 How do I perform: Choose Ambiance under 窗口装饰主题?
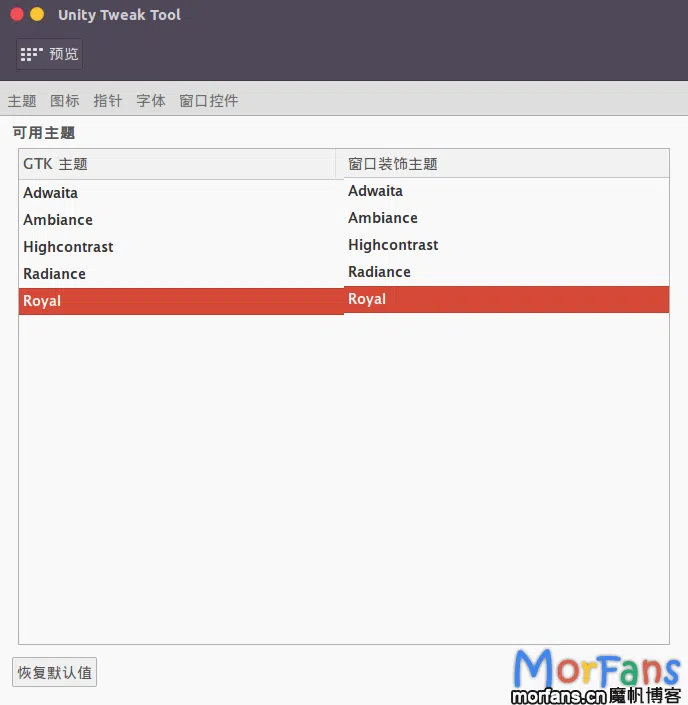[x=506, y=218]
